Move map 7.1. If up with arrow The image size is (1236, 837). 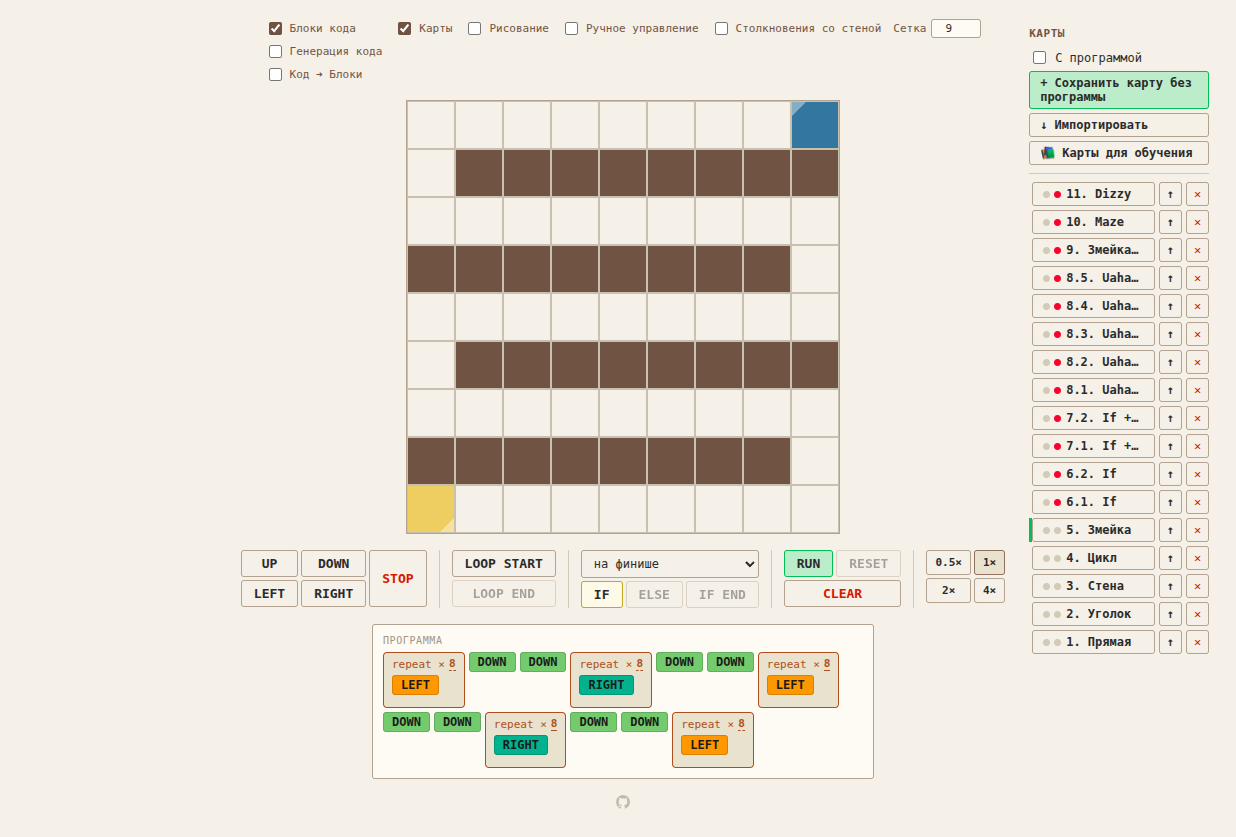(1170, 446)
